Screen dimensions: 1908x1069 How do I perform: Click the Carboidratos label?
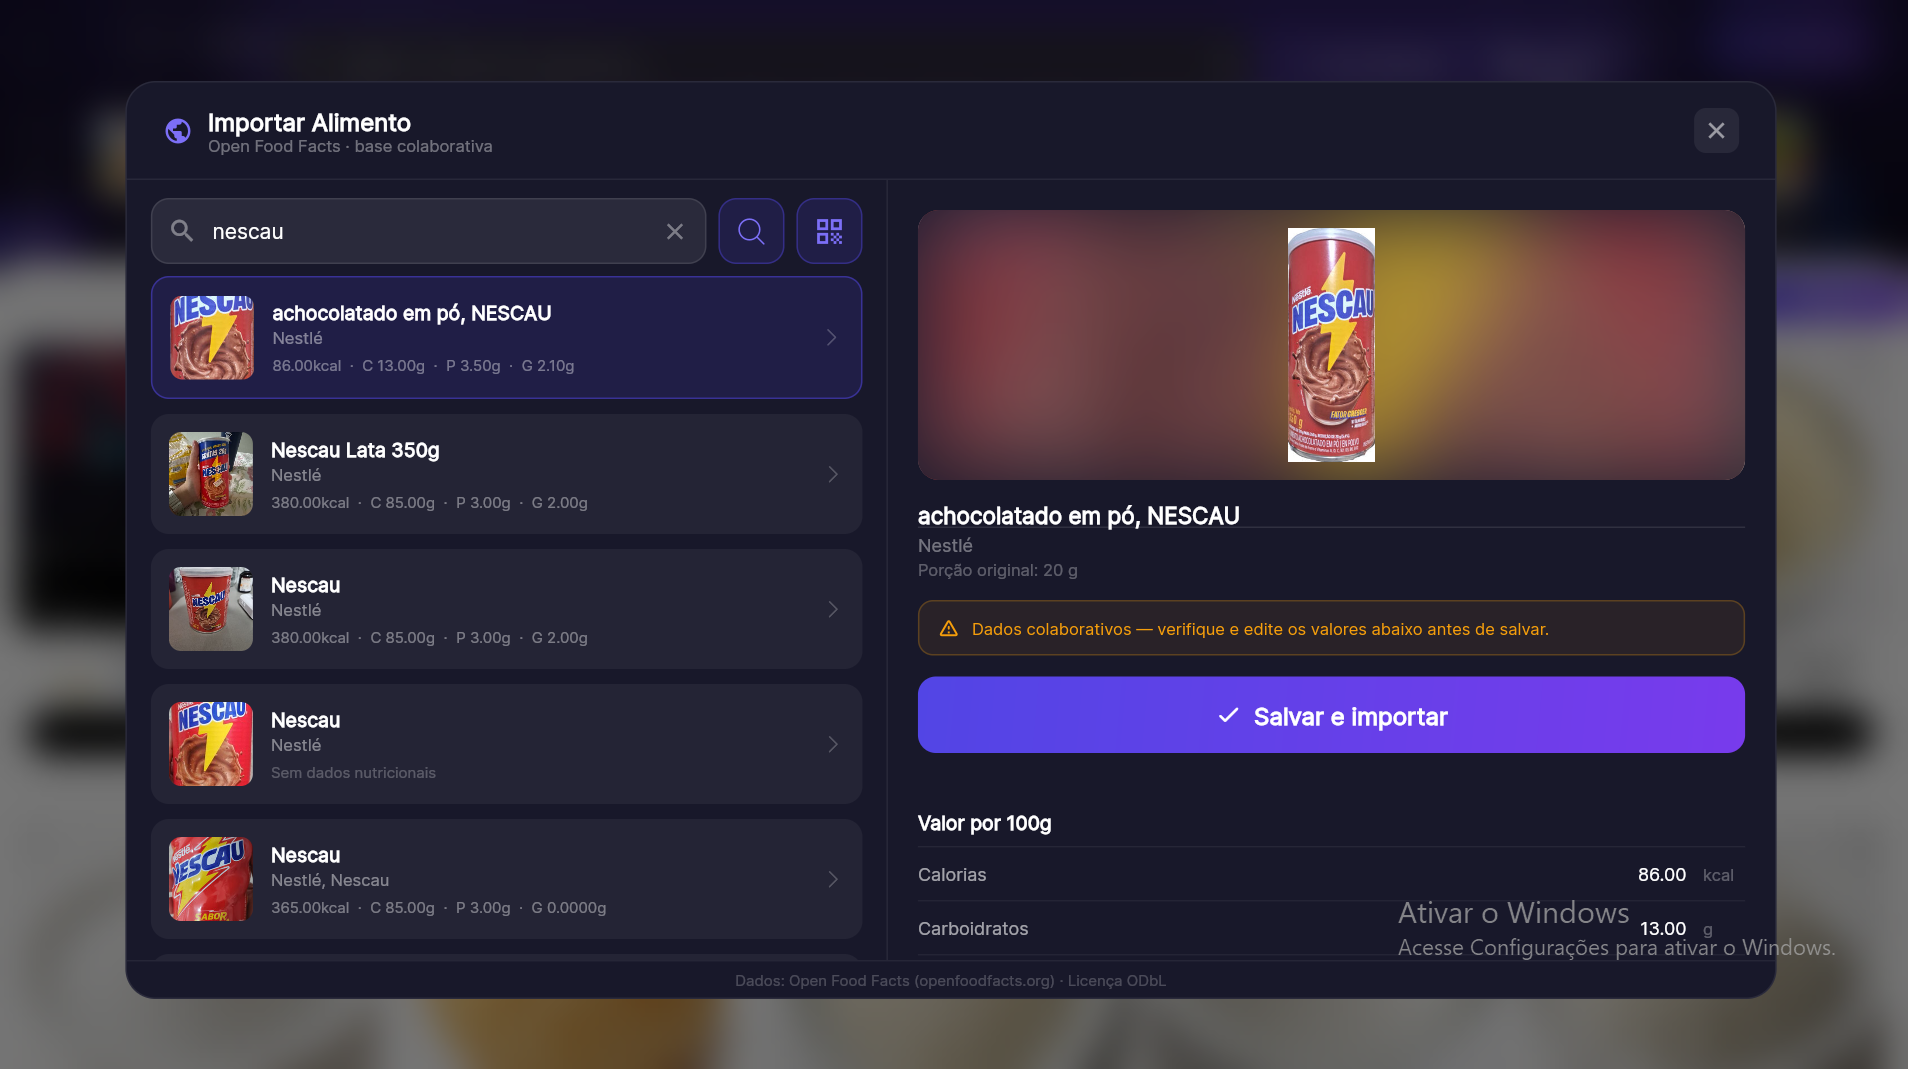pos(973,929)
